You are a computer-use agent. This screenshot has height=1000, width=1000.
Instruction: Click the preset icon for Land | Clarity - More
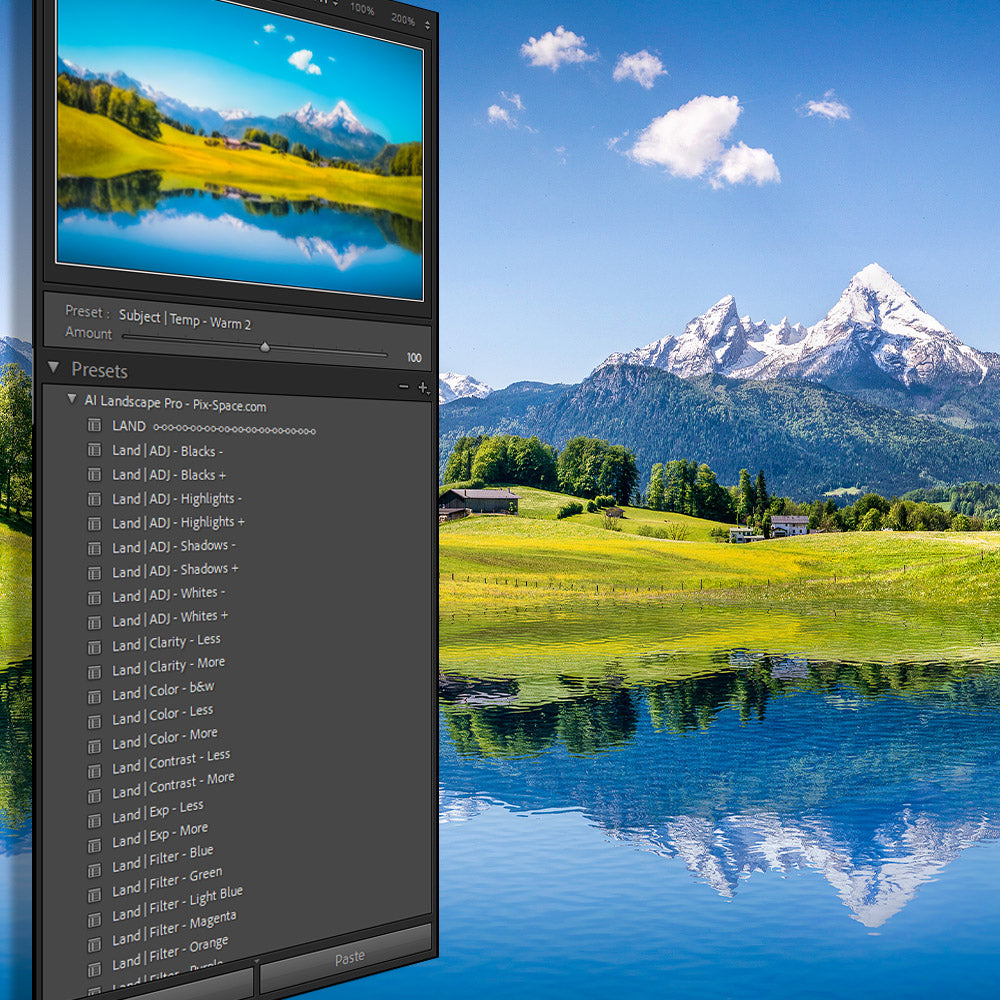pyautogui.click(x=94, y=670)
